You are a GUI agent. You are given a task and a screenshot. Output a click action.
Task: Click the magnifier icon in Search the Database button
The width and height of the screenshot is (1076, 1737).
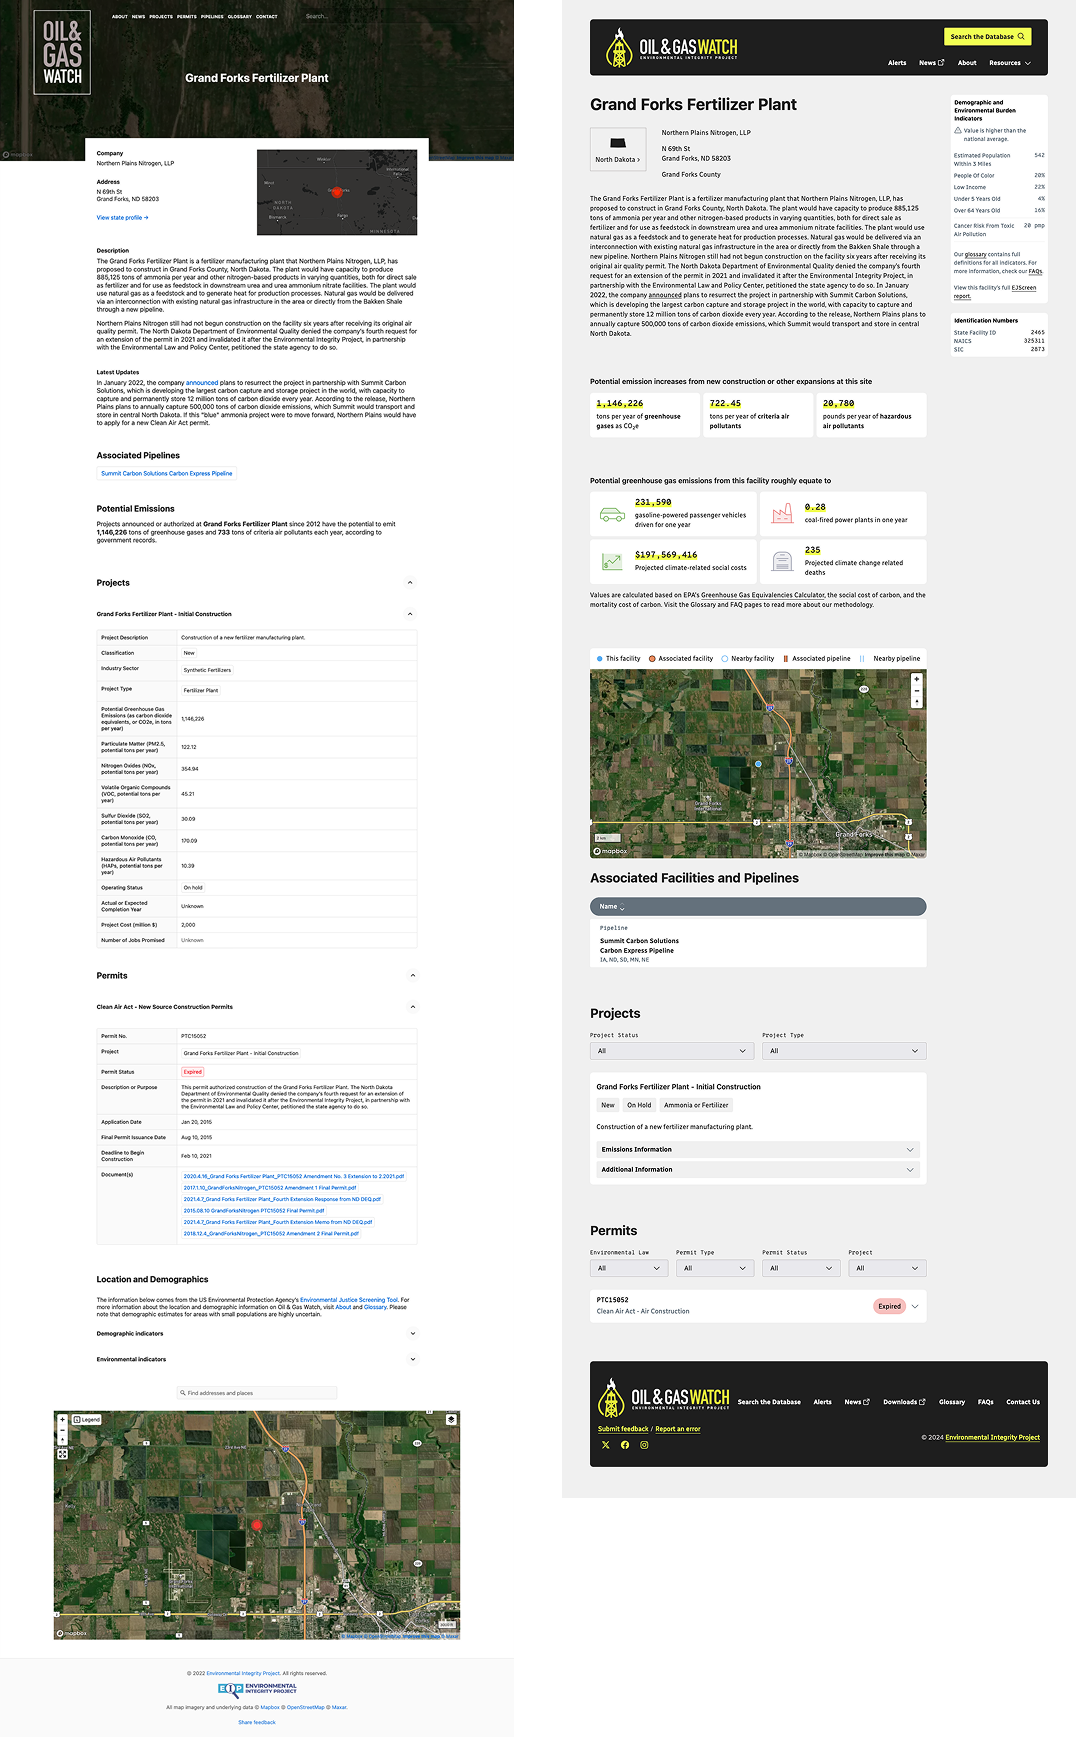[1021, 36]
